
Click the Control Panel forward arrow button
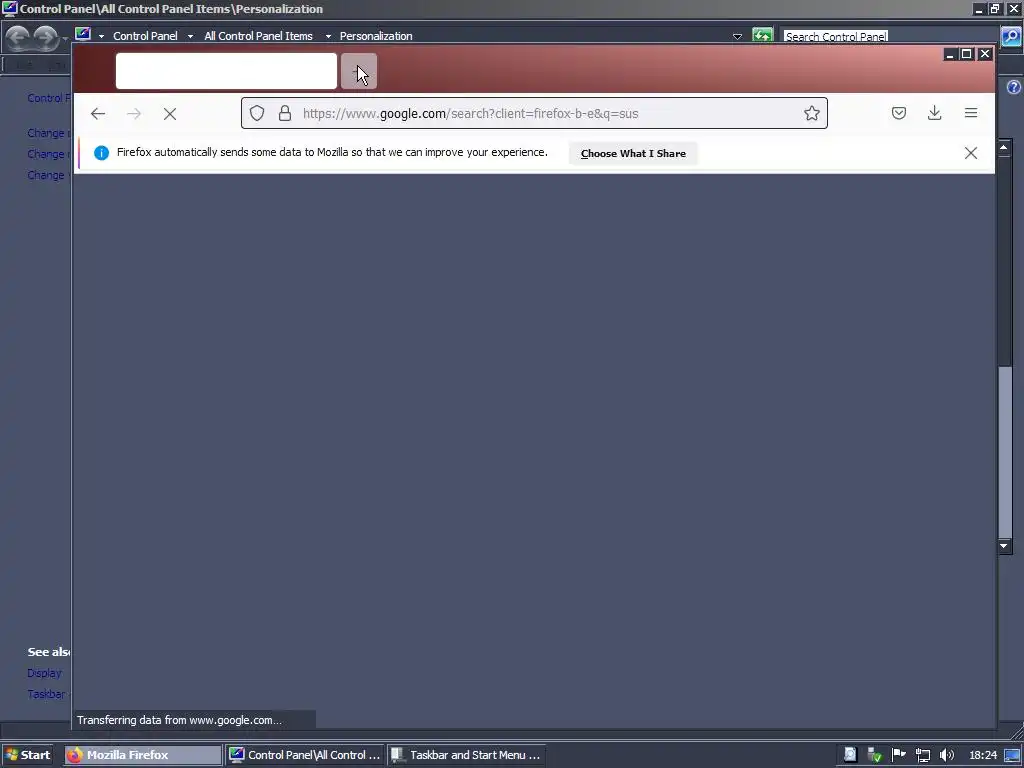click(44, 37)
